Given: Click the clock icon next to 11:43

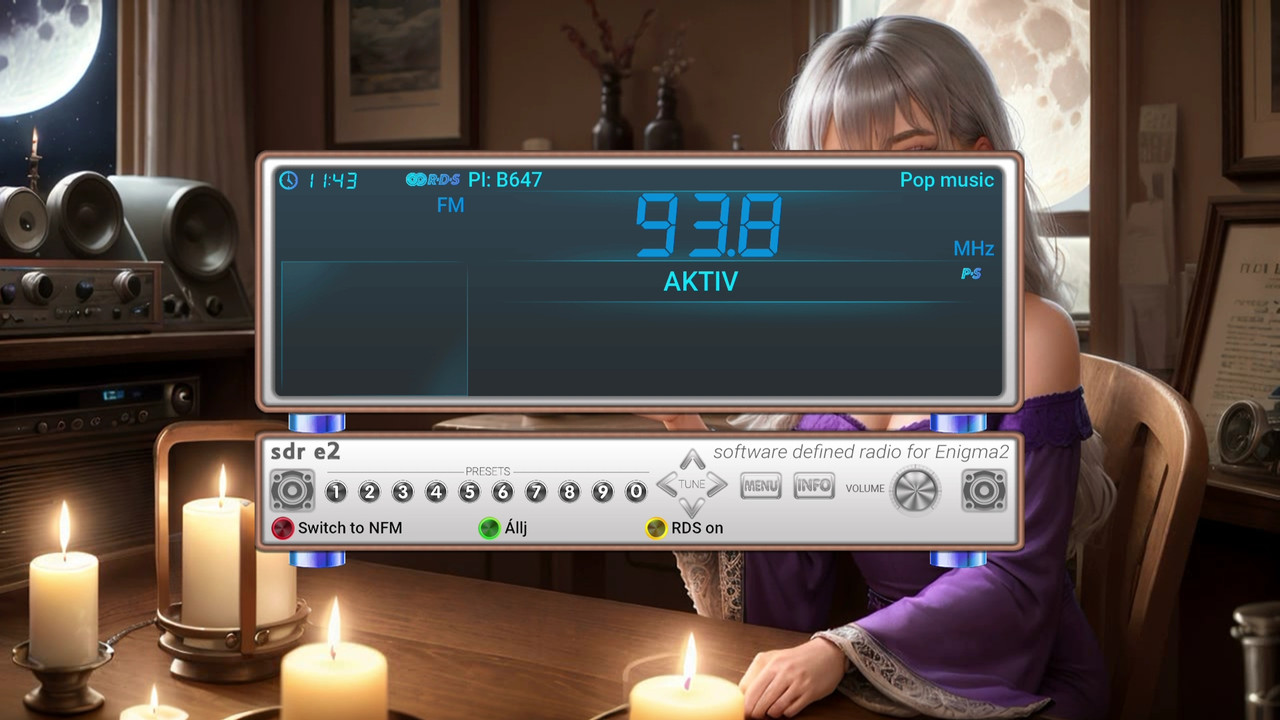Looking at the screenshot, I should click(287, 181).
